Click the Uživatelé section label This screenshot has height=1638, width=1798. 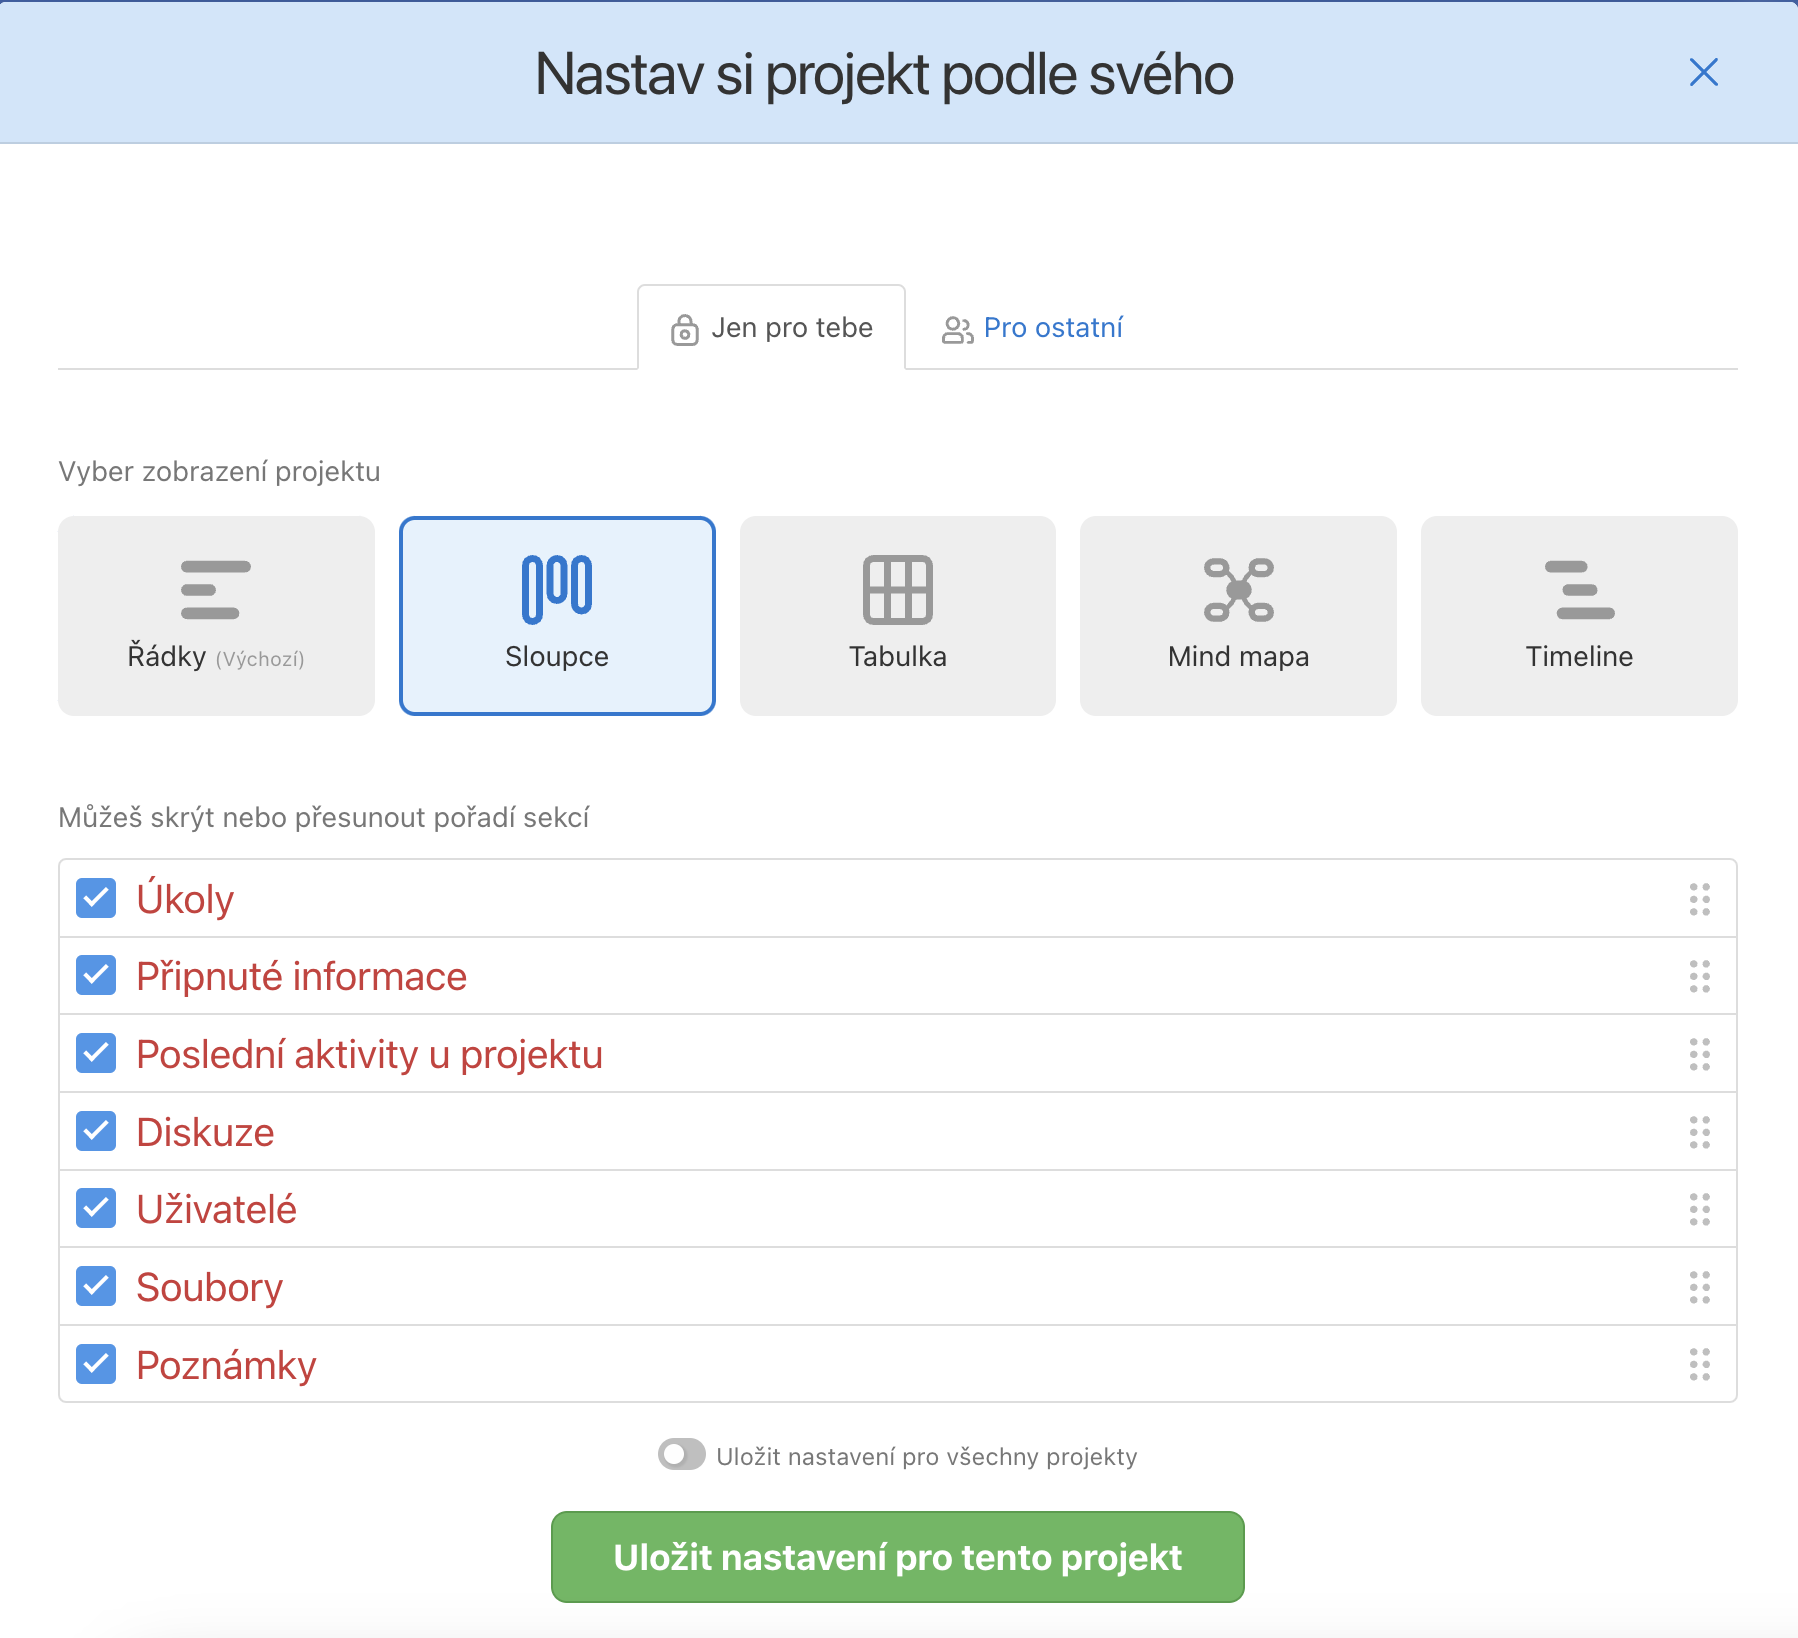[217, 1209]
